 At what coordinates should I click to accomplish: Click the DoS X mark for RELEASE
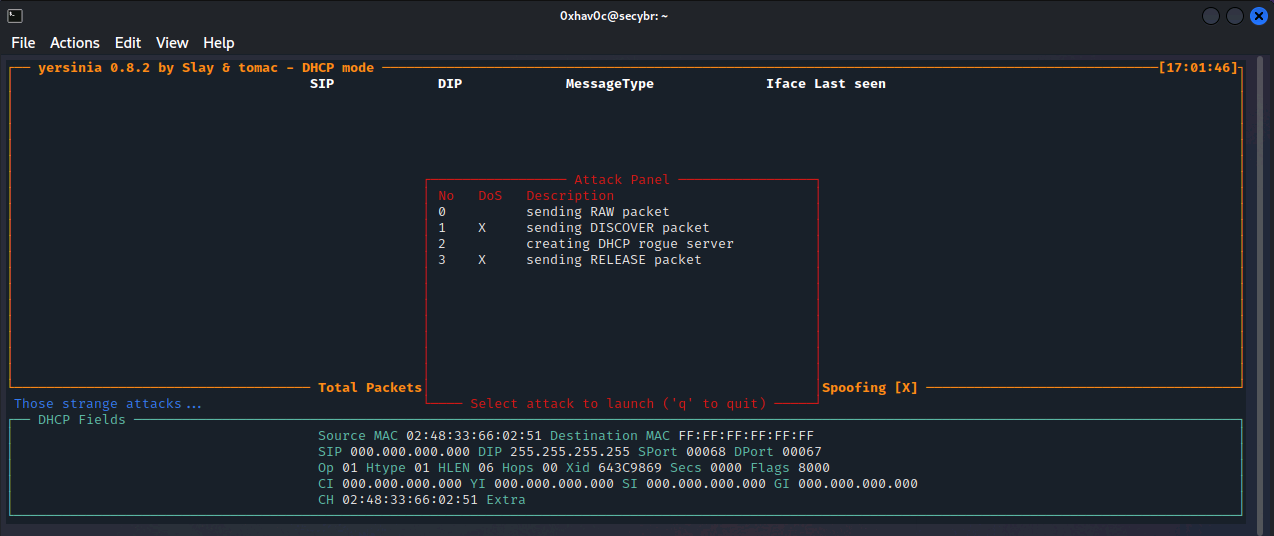click(x=482, y=260)
